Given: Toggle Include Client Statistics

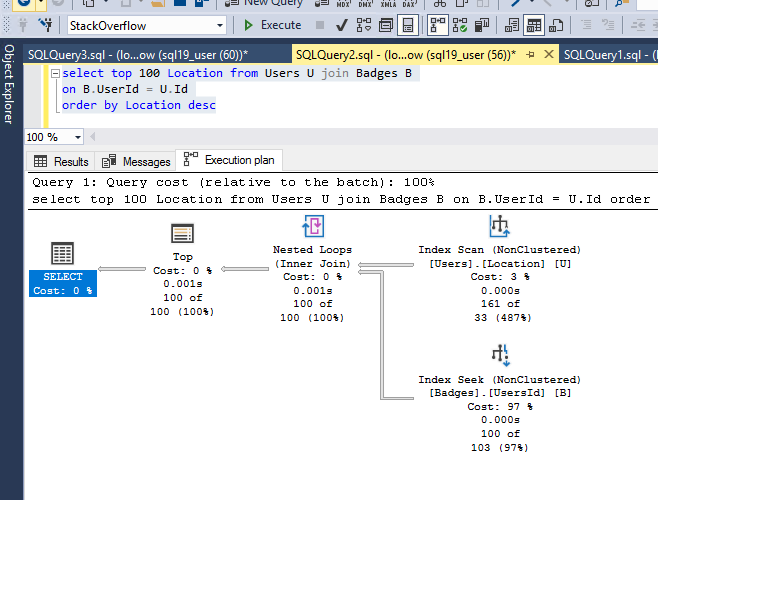Looking at the screenshot, I should coord(482,25).
